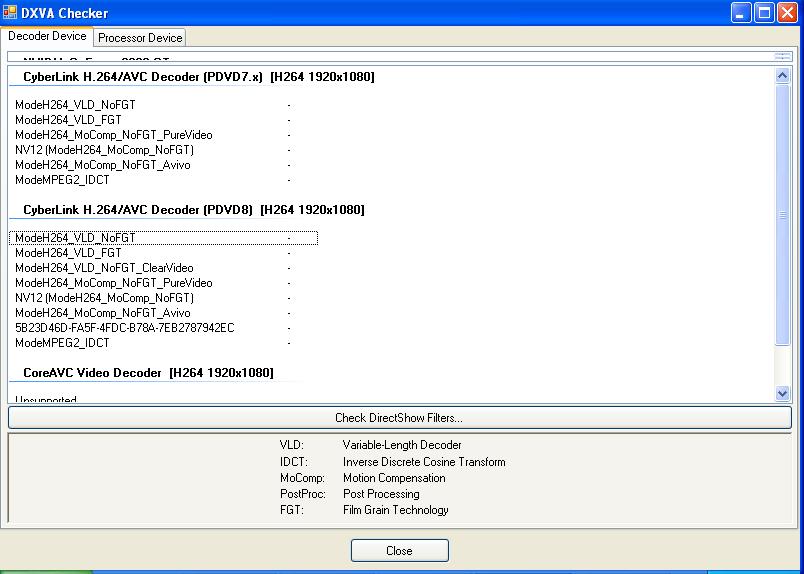Select ModeH264_VLD_NoFGT_ClearVideo row
804x574 pixels.
point(164,268)
